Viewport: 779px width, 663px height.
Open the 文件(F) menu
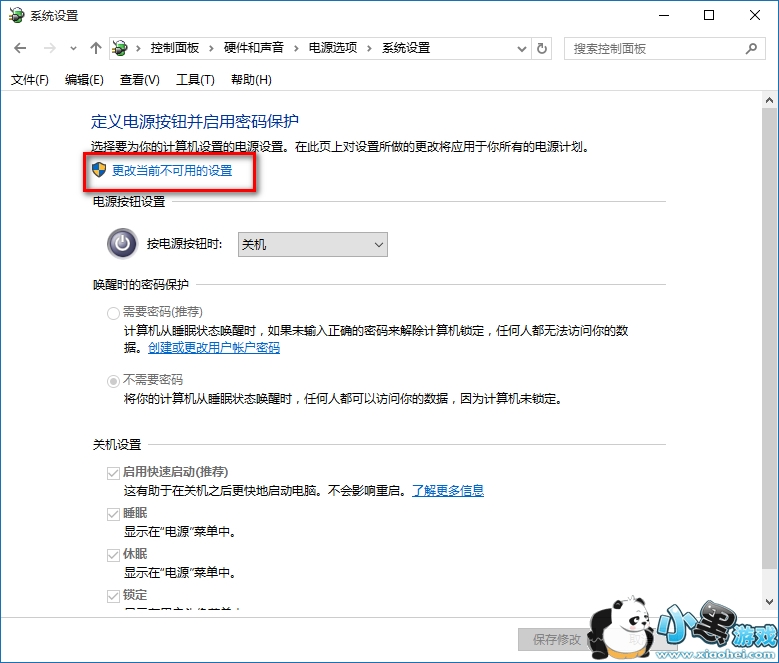point(30,79)
